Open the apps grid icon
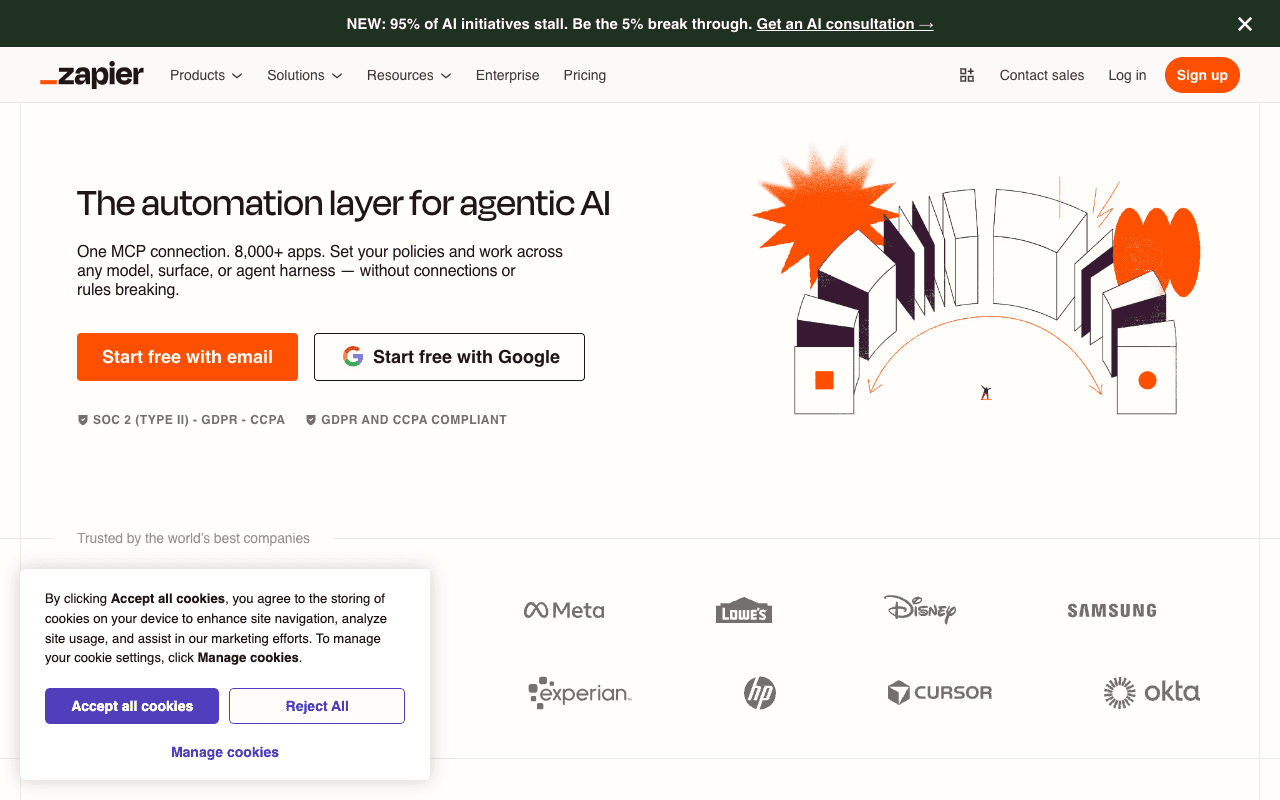 (x=967, y=75)
